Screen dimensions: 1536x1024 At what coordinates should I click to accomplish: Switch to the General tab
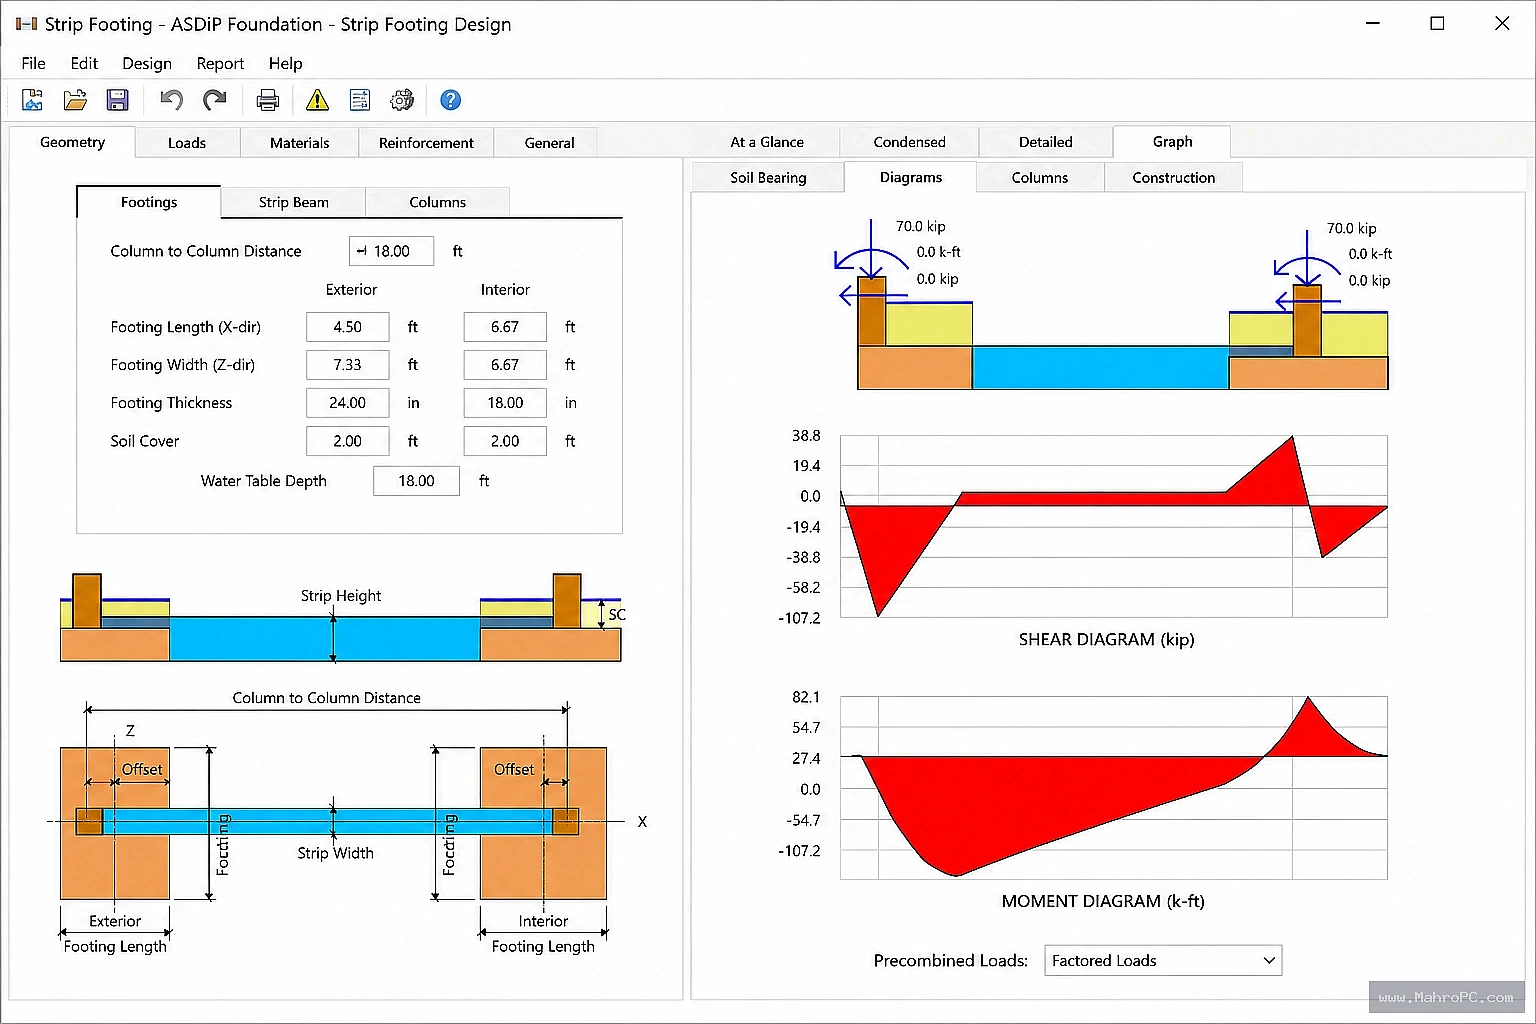tap(550, 143)
